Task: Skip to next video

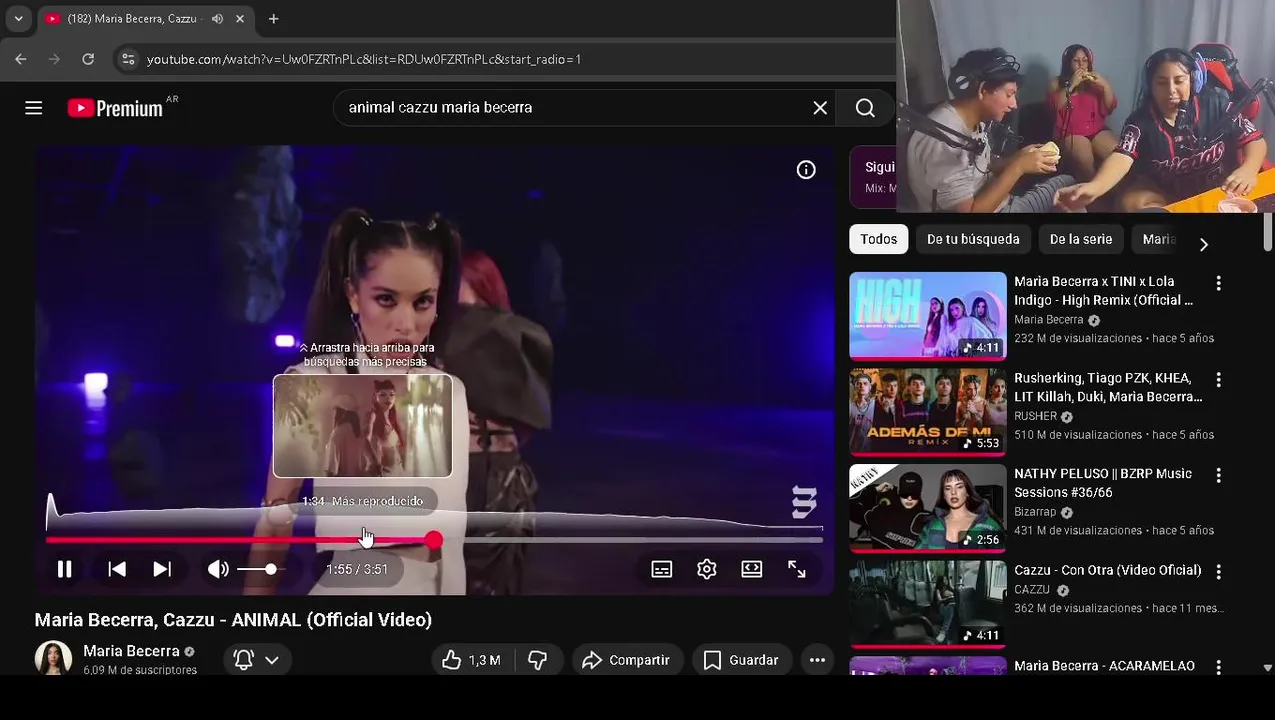Action: 162,569
